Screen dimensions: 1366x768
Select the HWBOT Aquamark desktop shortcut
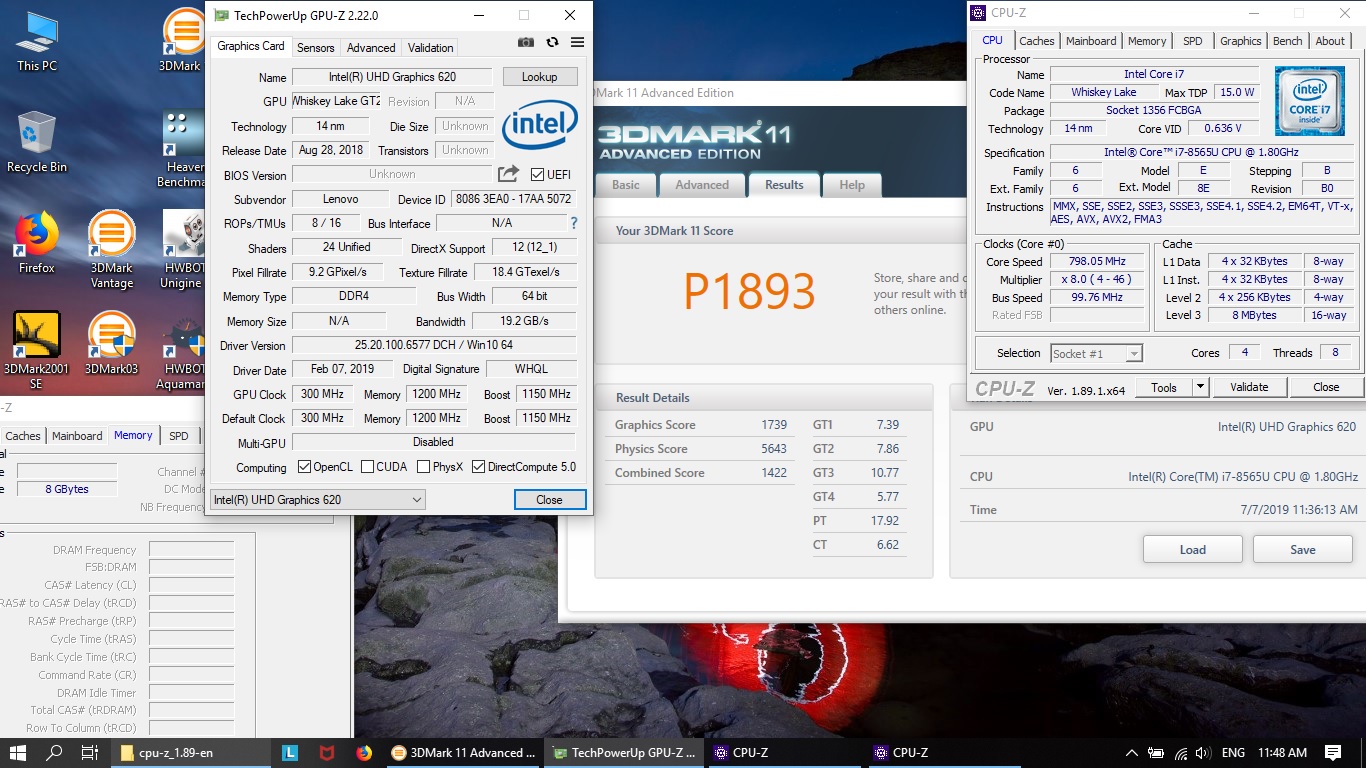pyautogui.click(x=181, y=351)
